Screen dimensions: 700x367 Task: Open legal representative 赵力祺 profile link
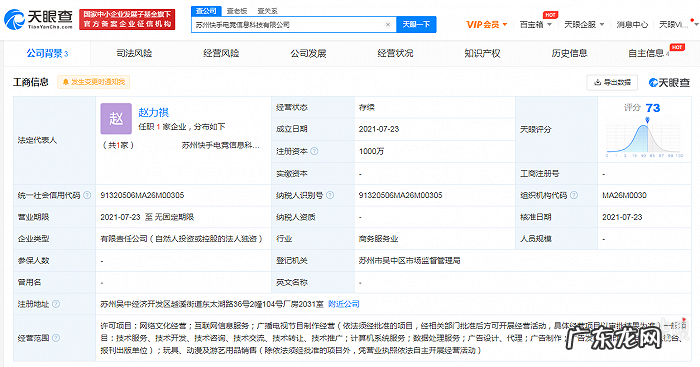tap(153, 112)
